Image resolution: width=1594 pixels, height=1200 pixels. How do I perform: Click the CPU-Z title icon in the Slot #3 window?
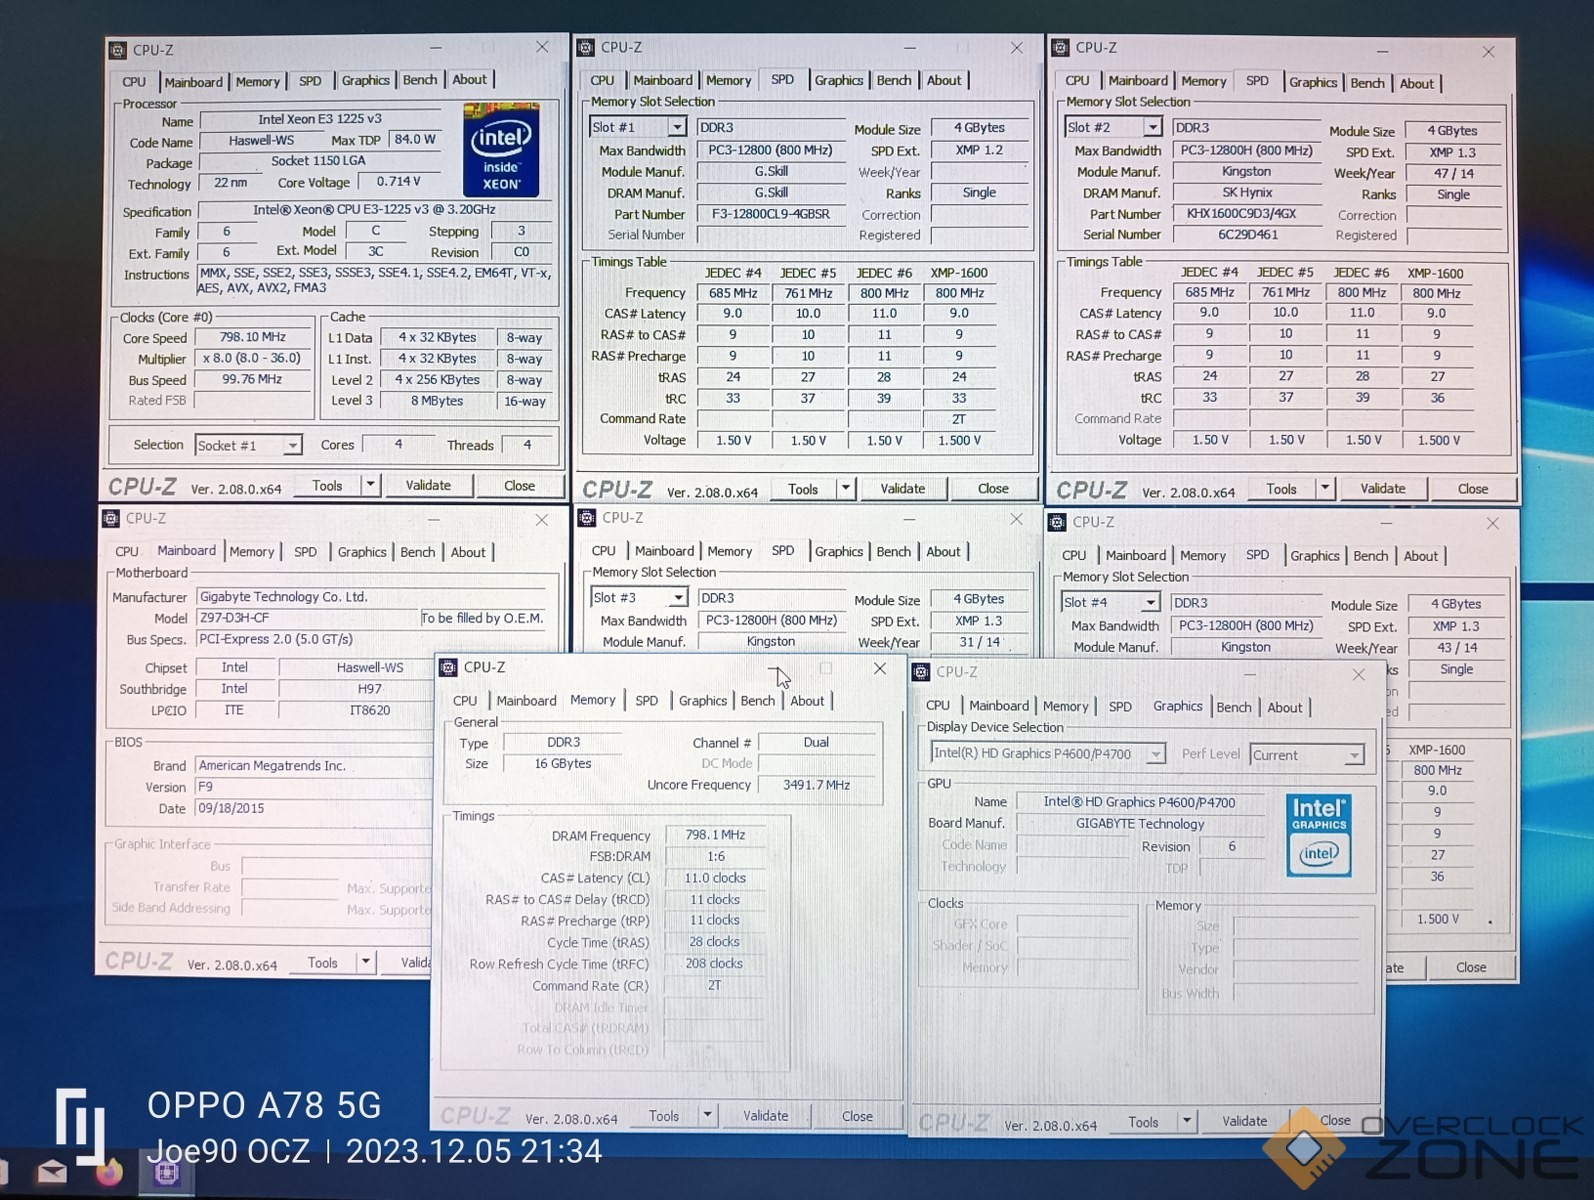click(587, 517)
